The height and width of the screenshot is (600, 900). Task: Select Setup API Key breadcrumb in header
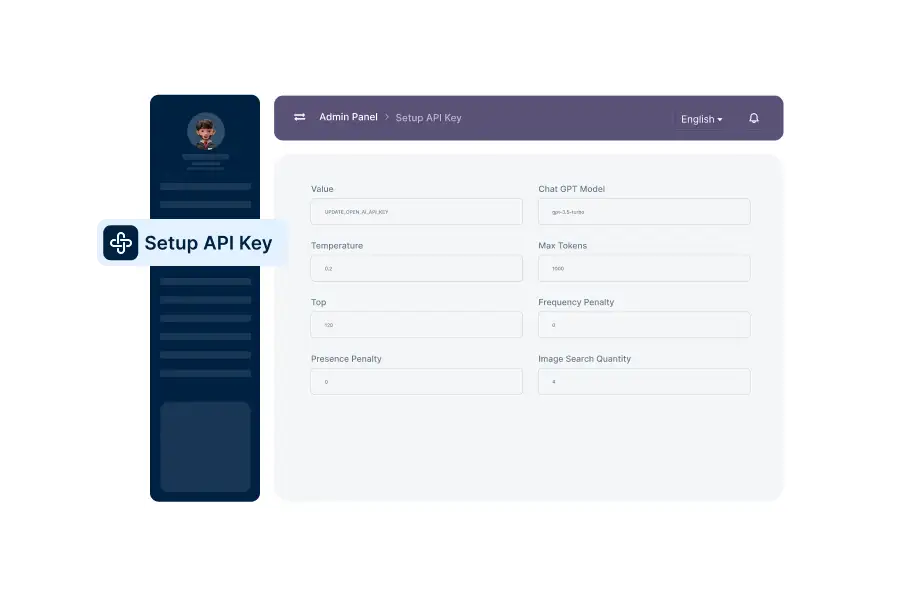pyautogui.click(x=428, y=118)
